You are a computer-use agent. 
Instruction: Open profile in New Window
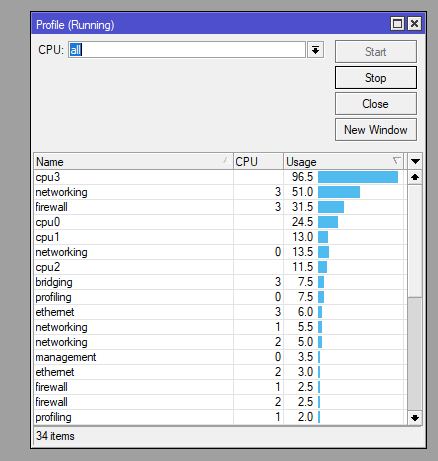click(x=376, y=130)
